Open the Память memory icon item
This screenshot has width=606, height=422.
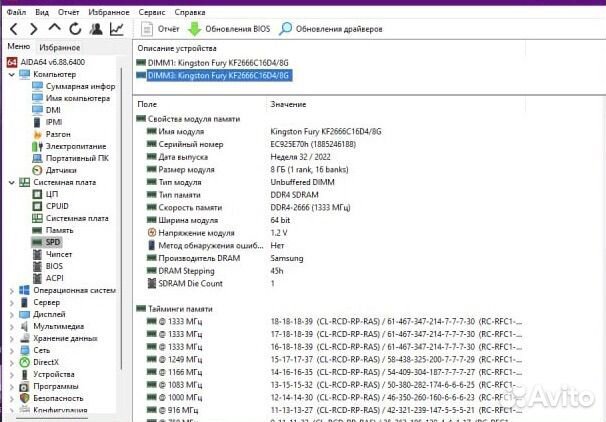coord(53,230)
